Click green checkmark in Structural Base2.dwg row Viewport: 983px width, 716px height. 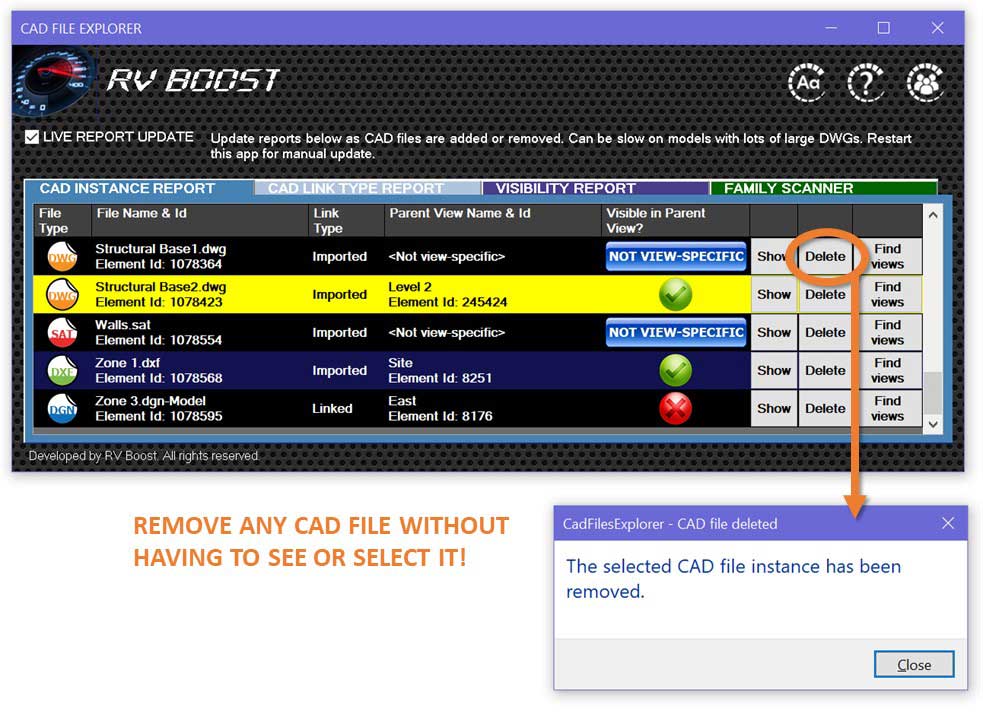675,295
